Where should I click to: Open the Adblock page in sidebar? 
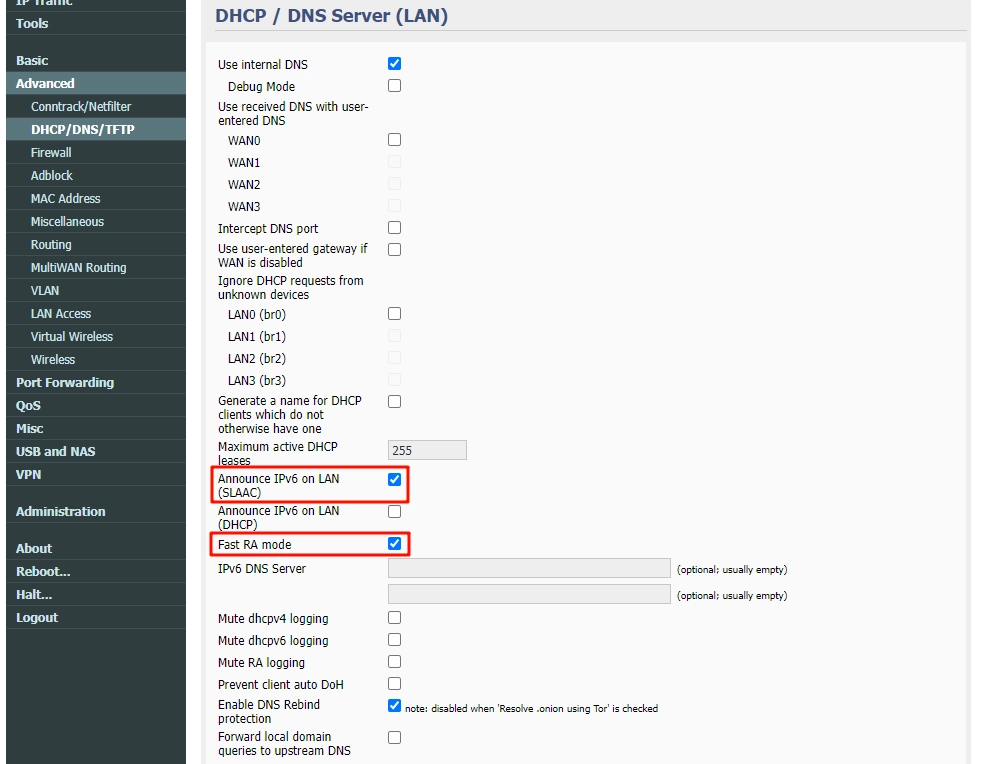[52, 176]
